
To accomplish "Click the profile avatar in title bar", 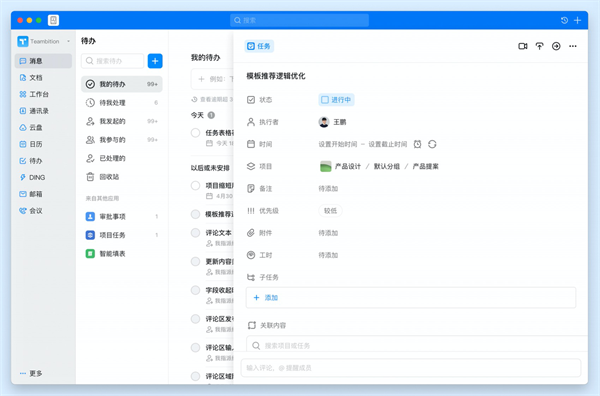I will pyautogui.click(x=54, y=20).
